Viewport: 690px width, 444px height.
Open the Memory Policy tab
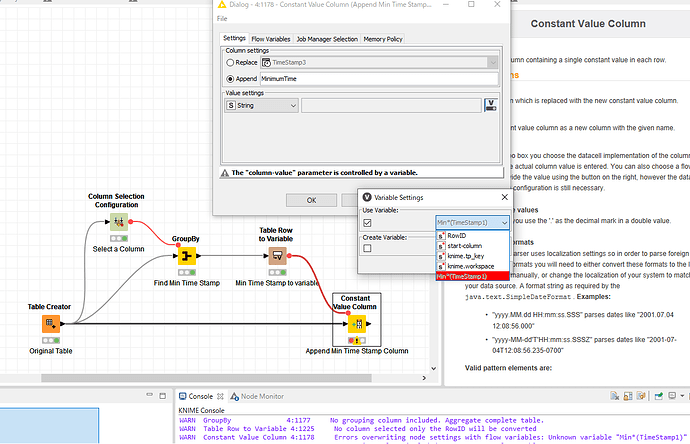point(383,39)
